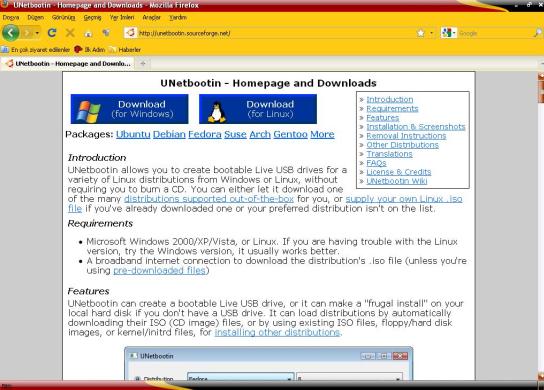Viewport: 544px width, 390px height.
Task: Follow the 'pre-downloaded files' link
Action: 160,270
